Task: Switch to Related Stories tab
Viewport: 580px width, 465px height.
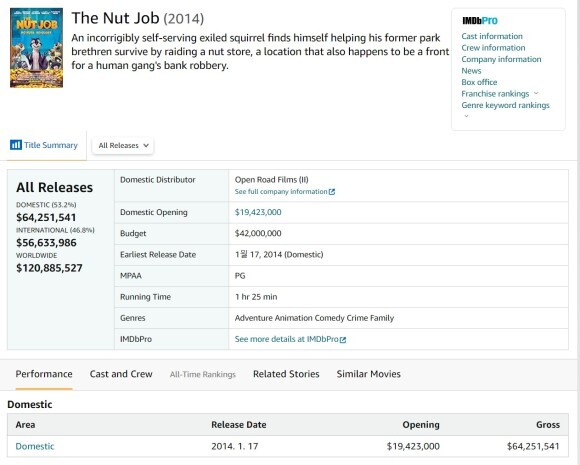Action: point(286,374)
